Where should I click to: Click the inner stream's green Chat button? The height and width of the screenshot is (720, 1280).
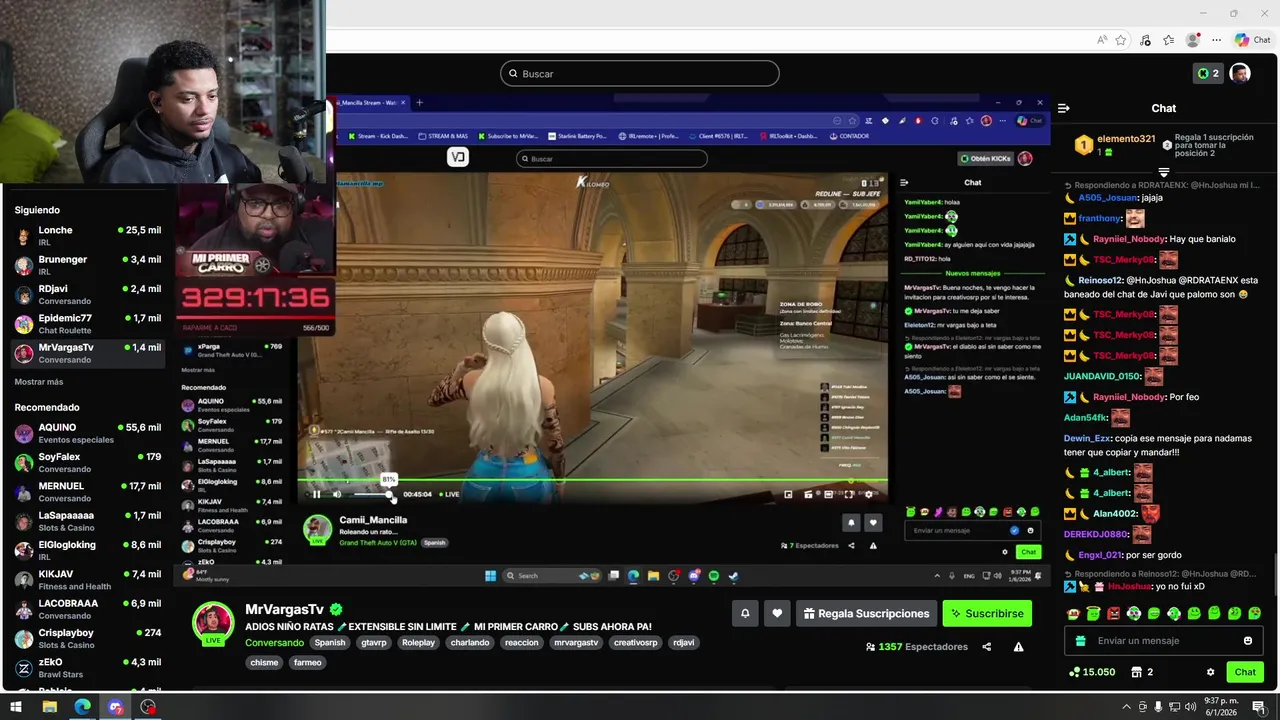[x=1028, y=552]
